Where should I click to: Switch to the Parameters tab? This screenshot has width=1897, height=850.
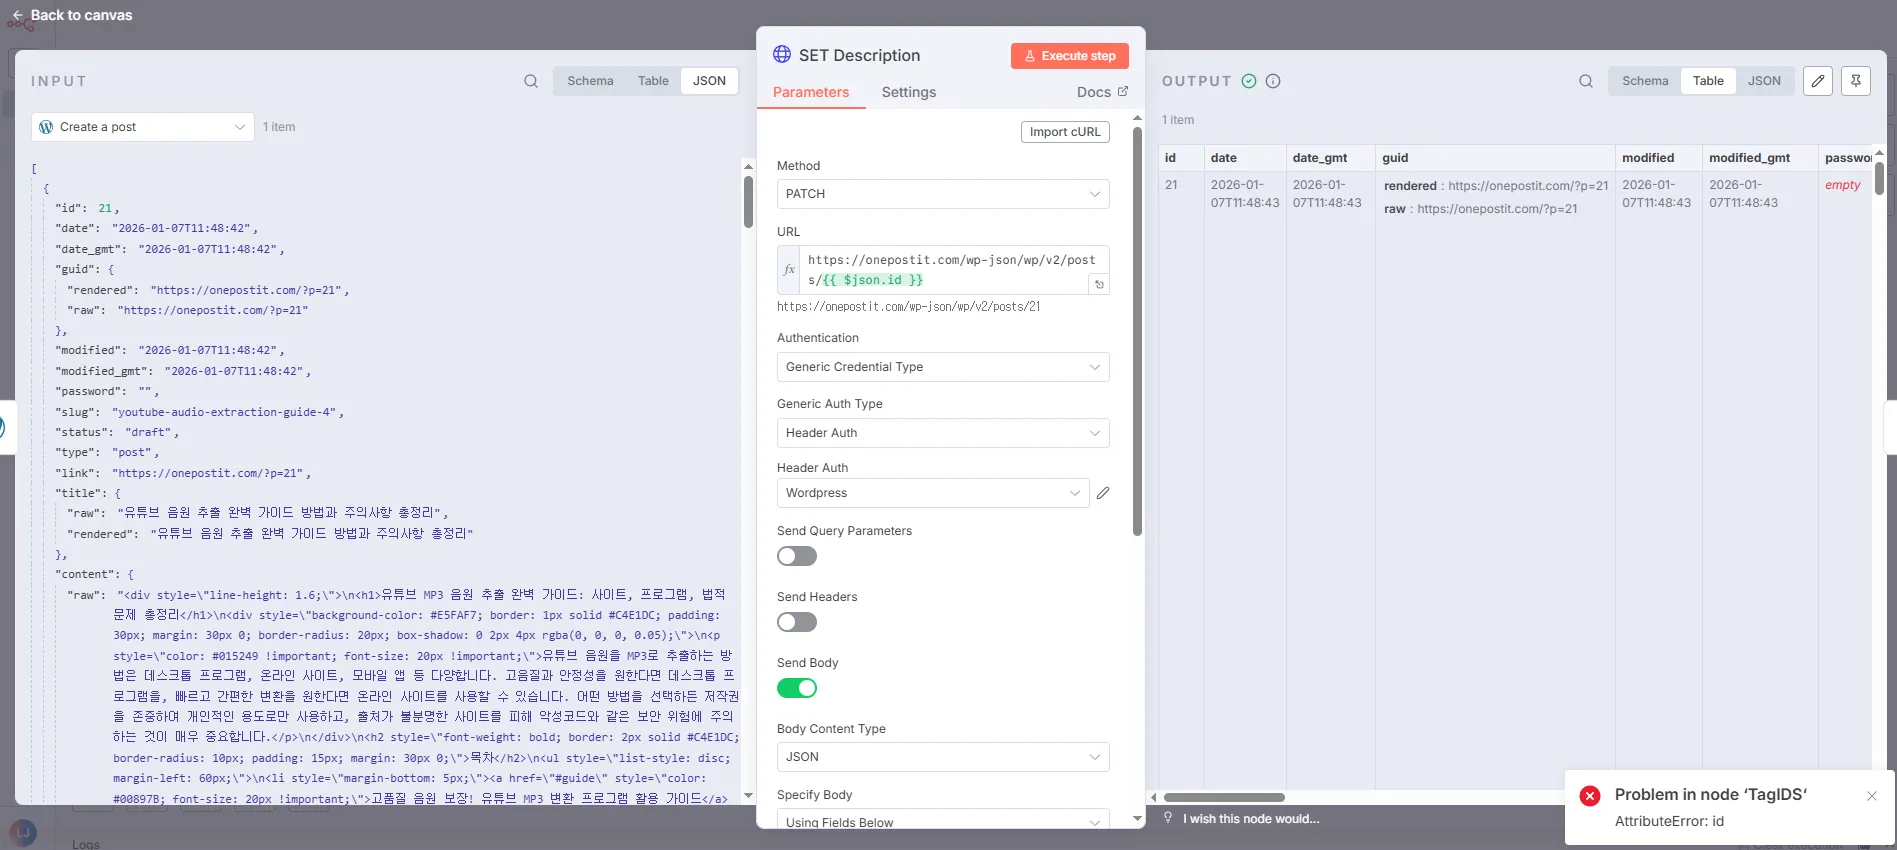coord(811,92)
